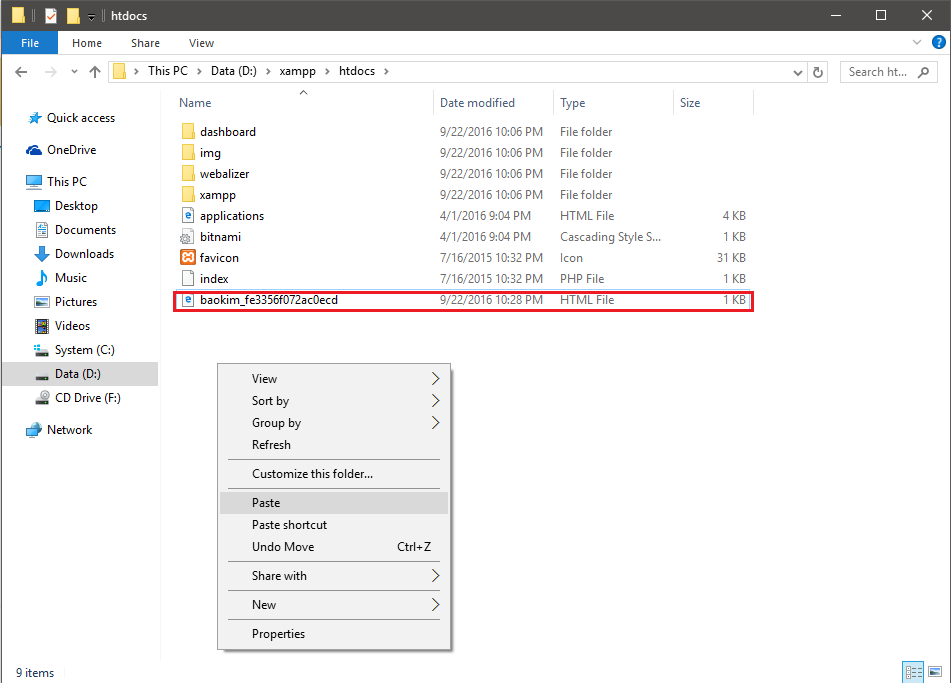Viewport: 951px width, 683px height.
Task: Open the File ribbon tab
Action: (x=30, y=43)
